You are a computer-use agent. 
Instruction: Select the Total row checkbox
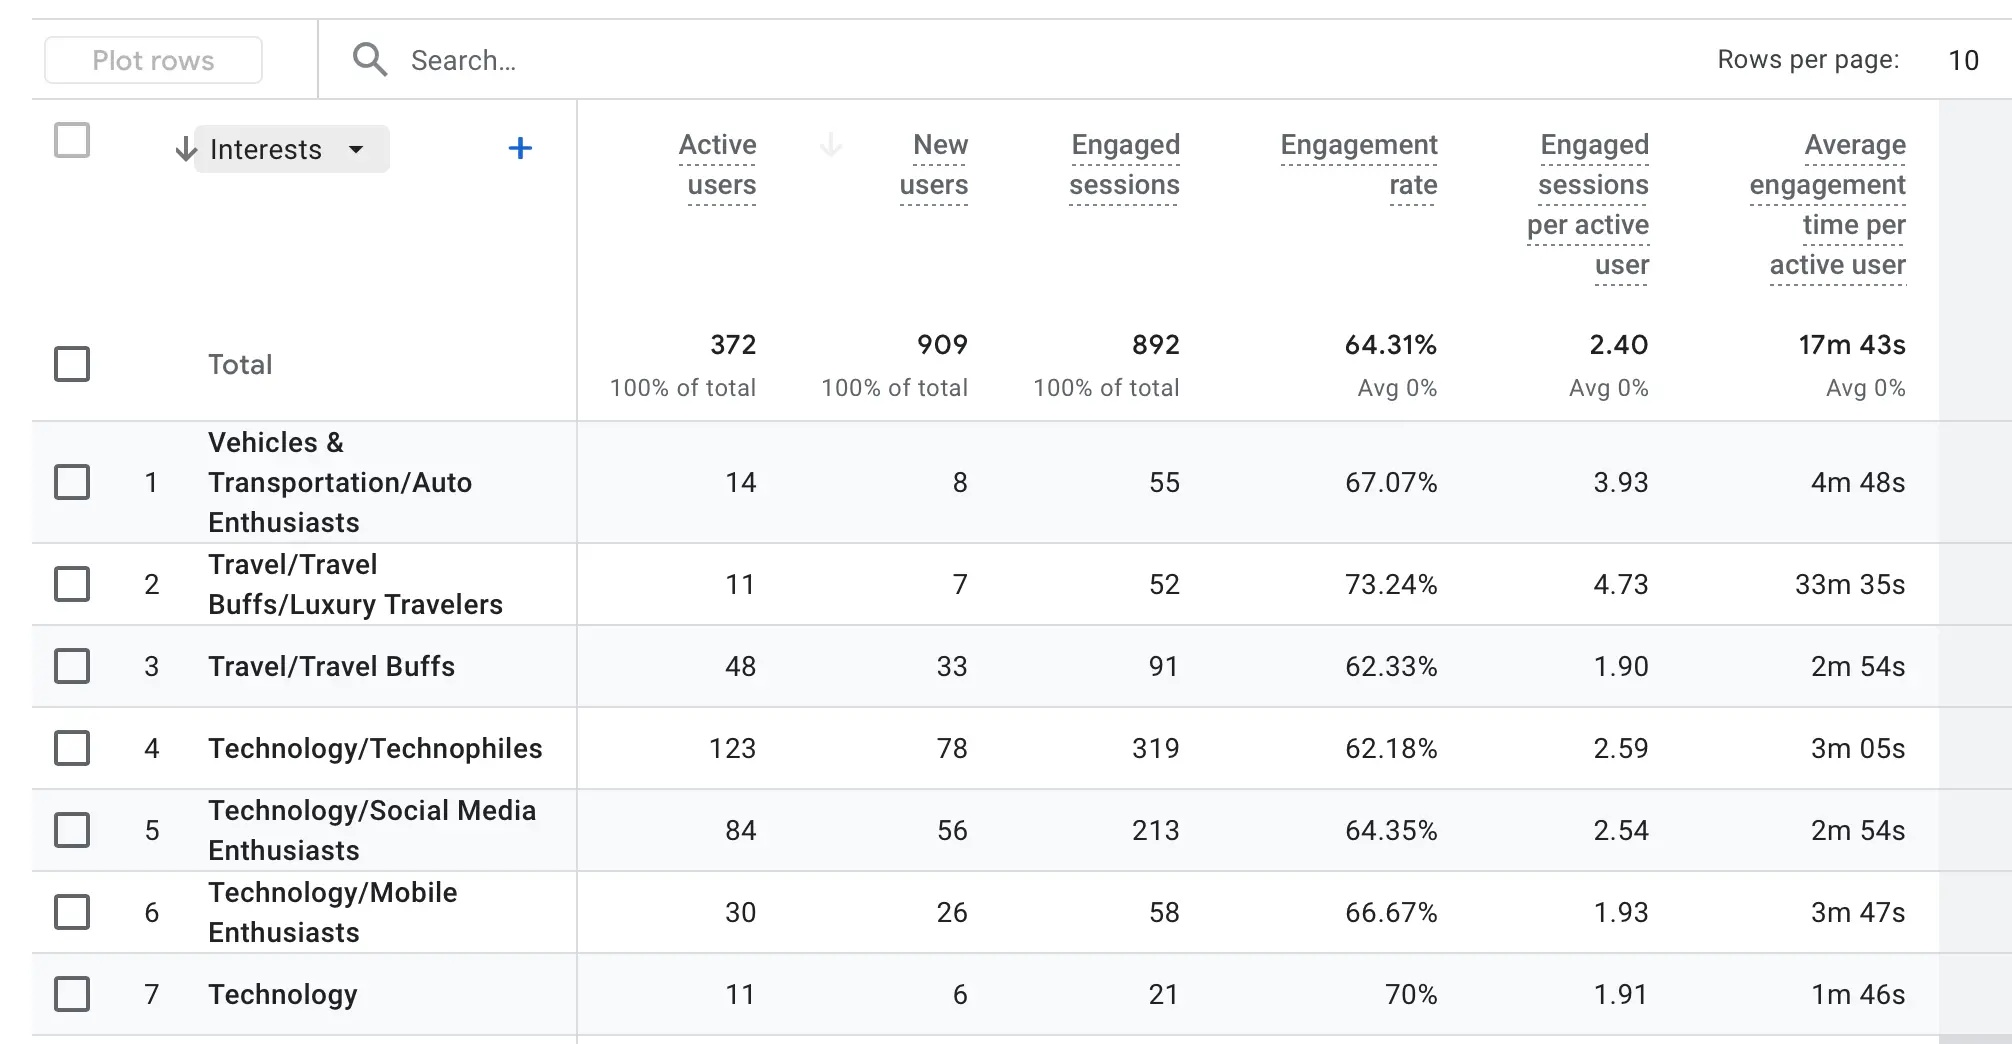[72, 364]
